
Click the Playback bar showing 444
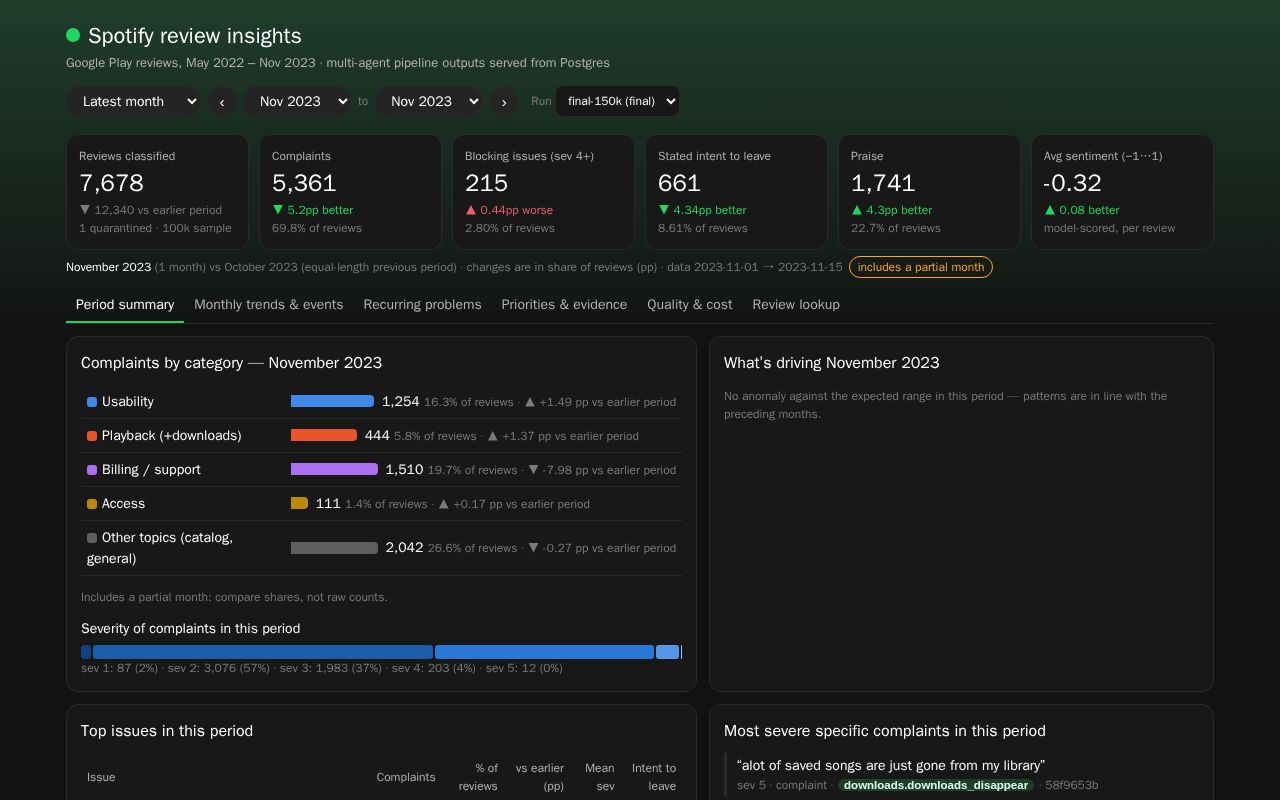[324, 435]
